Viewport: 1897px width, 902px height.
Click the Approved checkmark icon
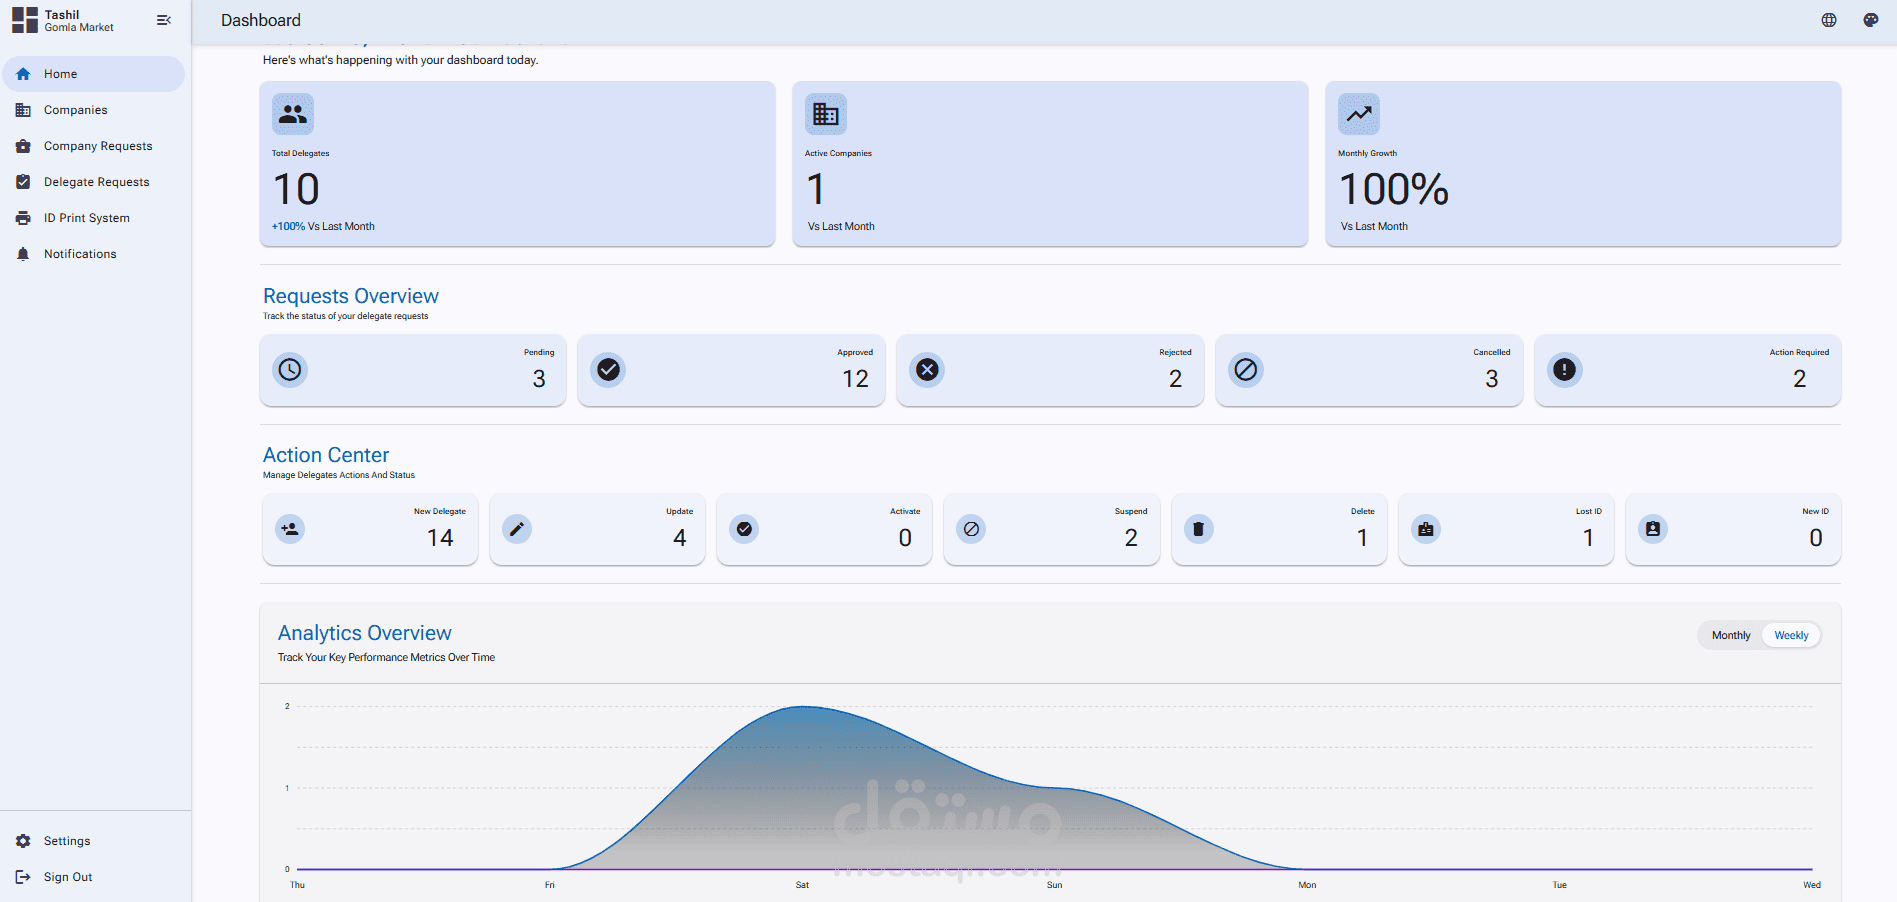pyautogui.click(x=608, y=370)
